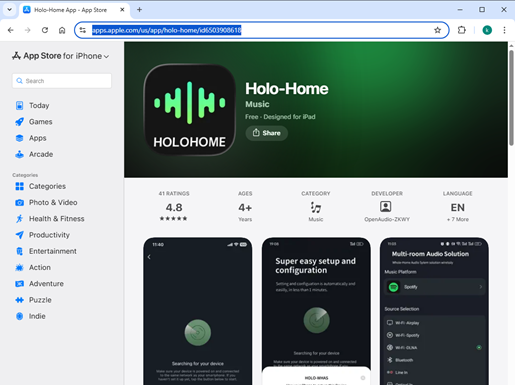Click the Arcade joystick icon
Screen dimensions: 515x385
pos(20,154)
